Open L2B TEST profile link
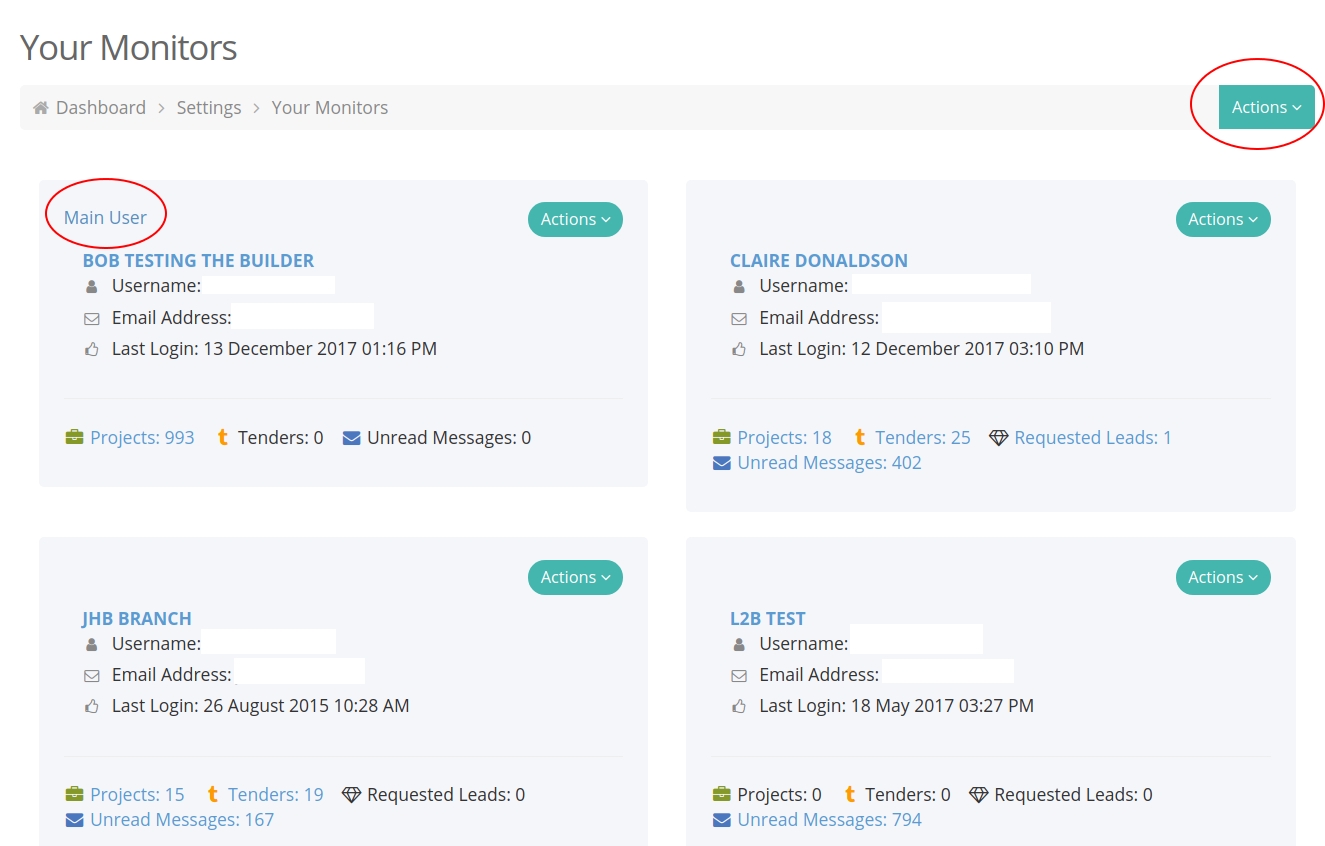The height and width of the screenshot is (846, 1325). coord(768,618)
